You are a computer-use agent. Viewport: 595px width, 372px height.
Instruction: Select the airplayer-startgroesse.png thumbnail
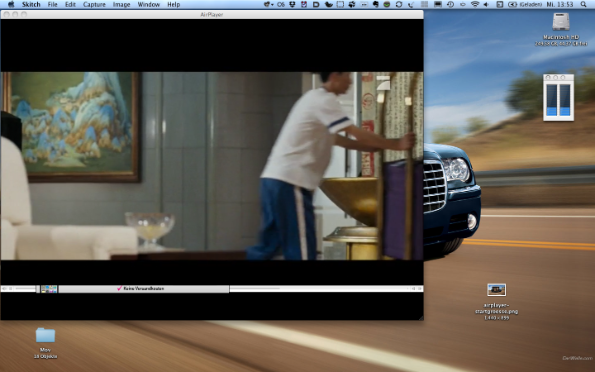coord(496,290)
